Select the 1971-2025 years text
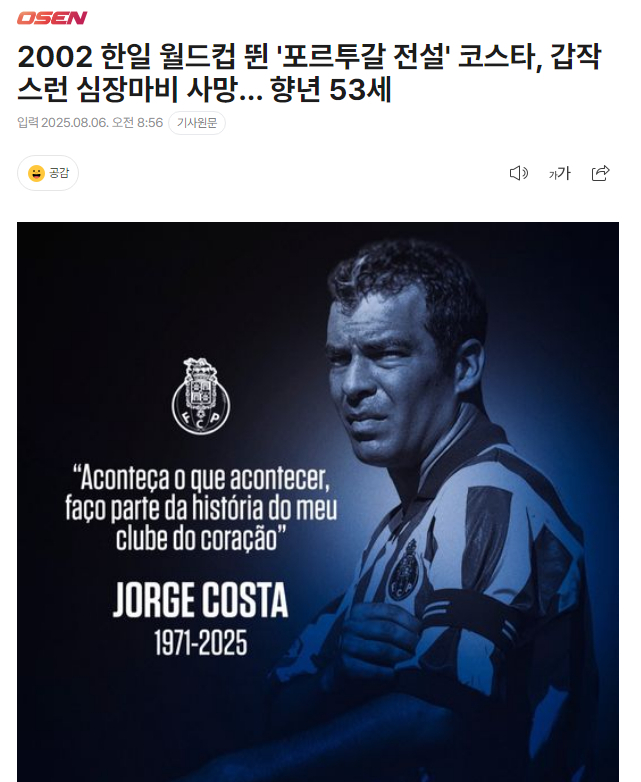The height and width of the screenshot is (782, 641). (201, 642)
